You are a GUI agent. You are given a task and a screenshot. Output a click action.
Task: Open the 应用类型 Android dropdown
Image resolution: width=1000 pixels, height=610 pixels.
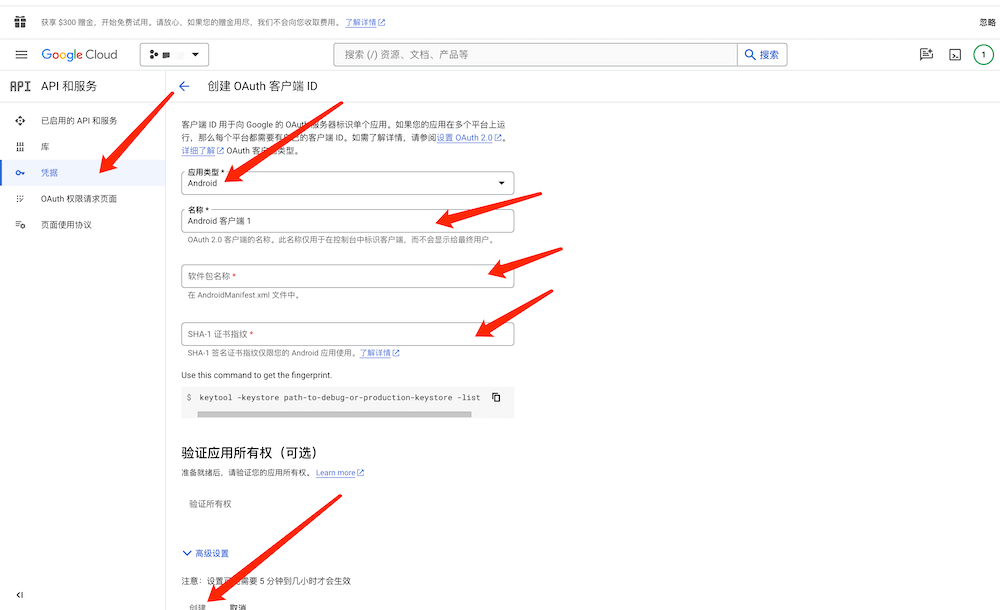coord(347,183)
